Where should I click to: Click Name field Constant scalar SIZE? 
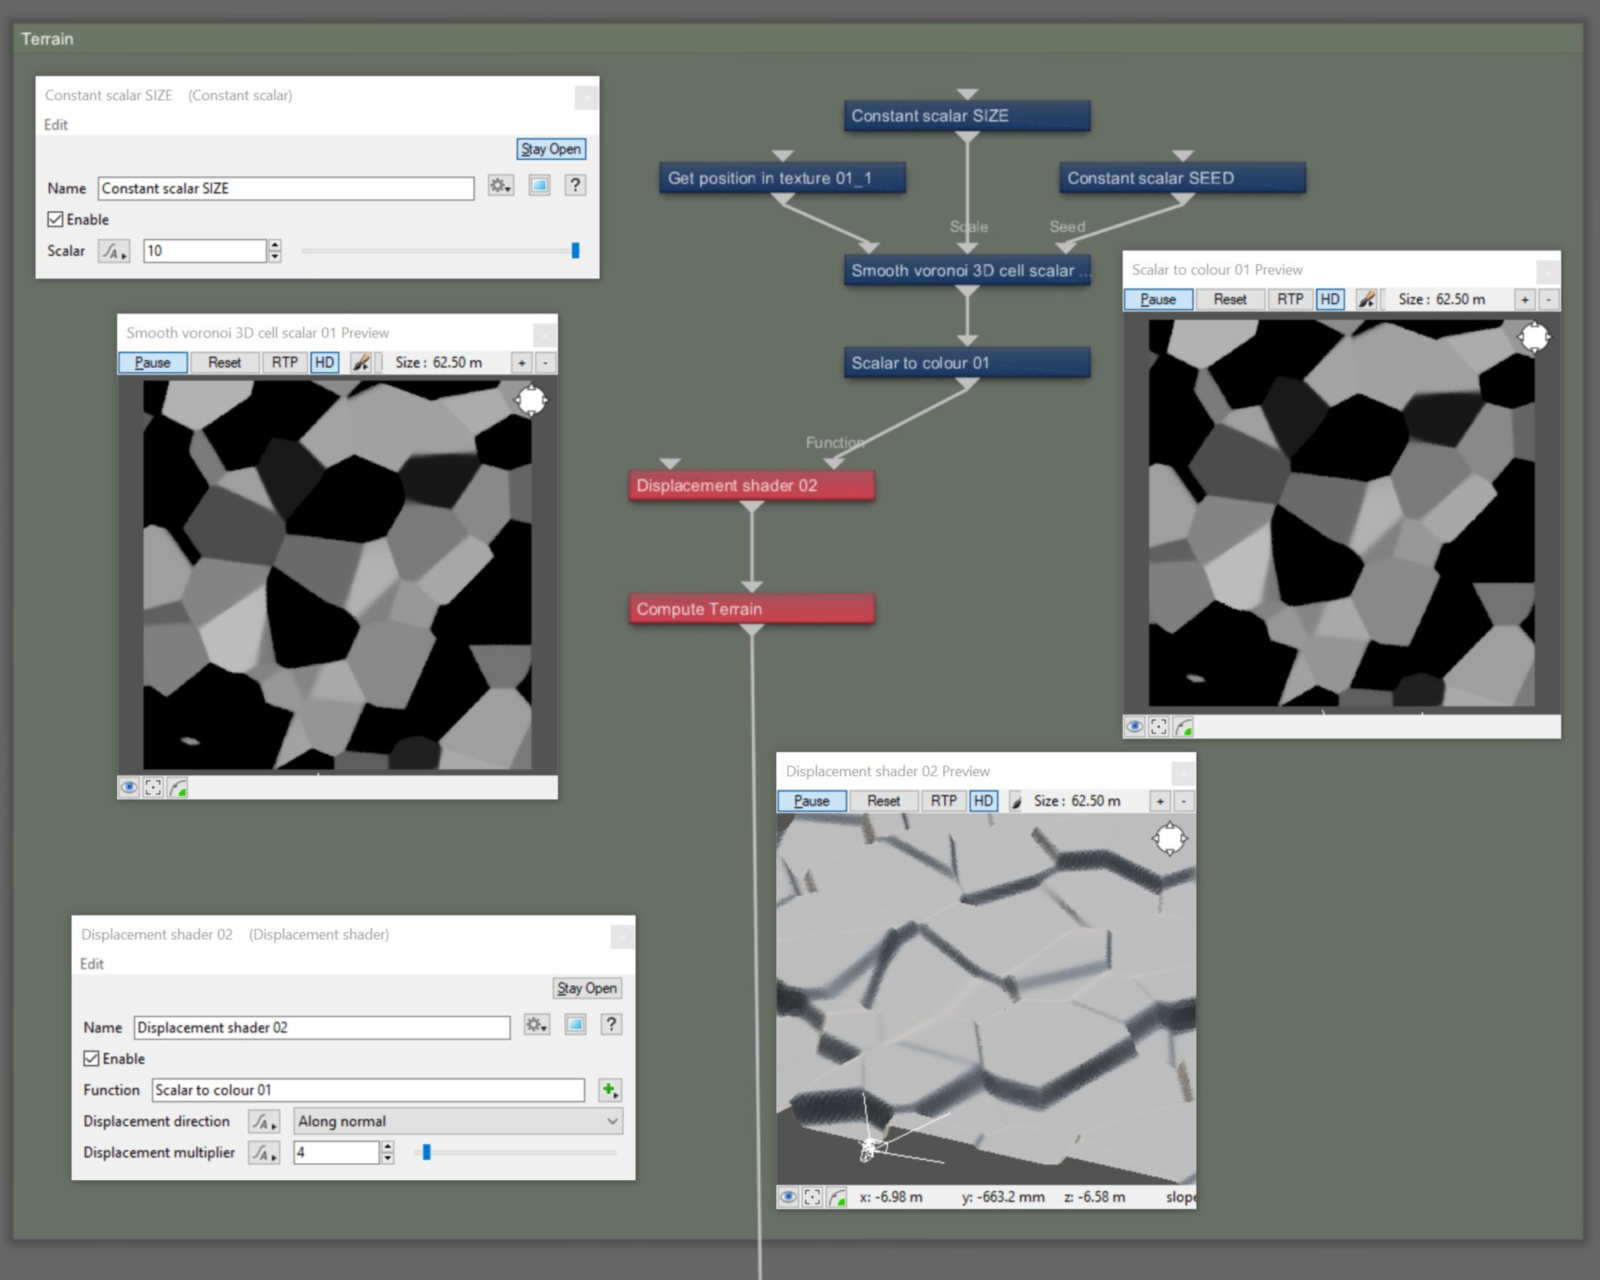pyautogui.click(x=286, y=188)
